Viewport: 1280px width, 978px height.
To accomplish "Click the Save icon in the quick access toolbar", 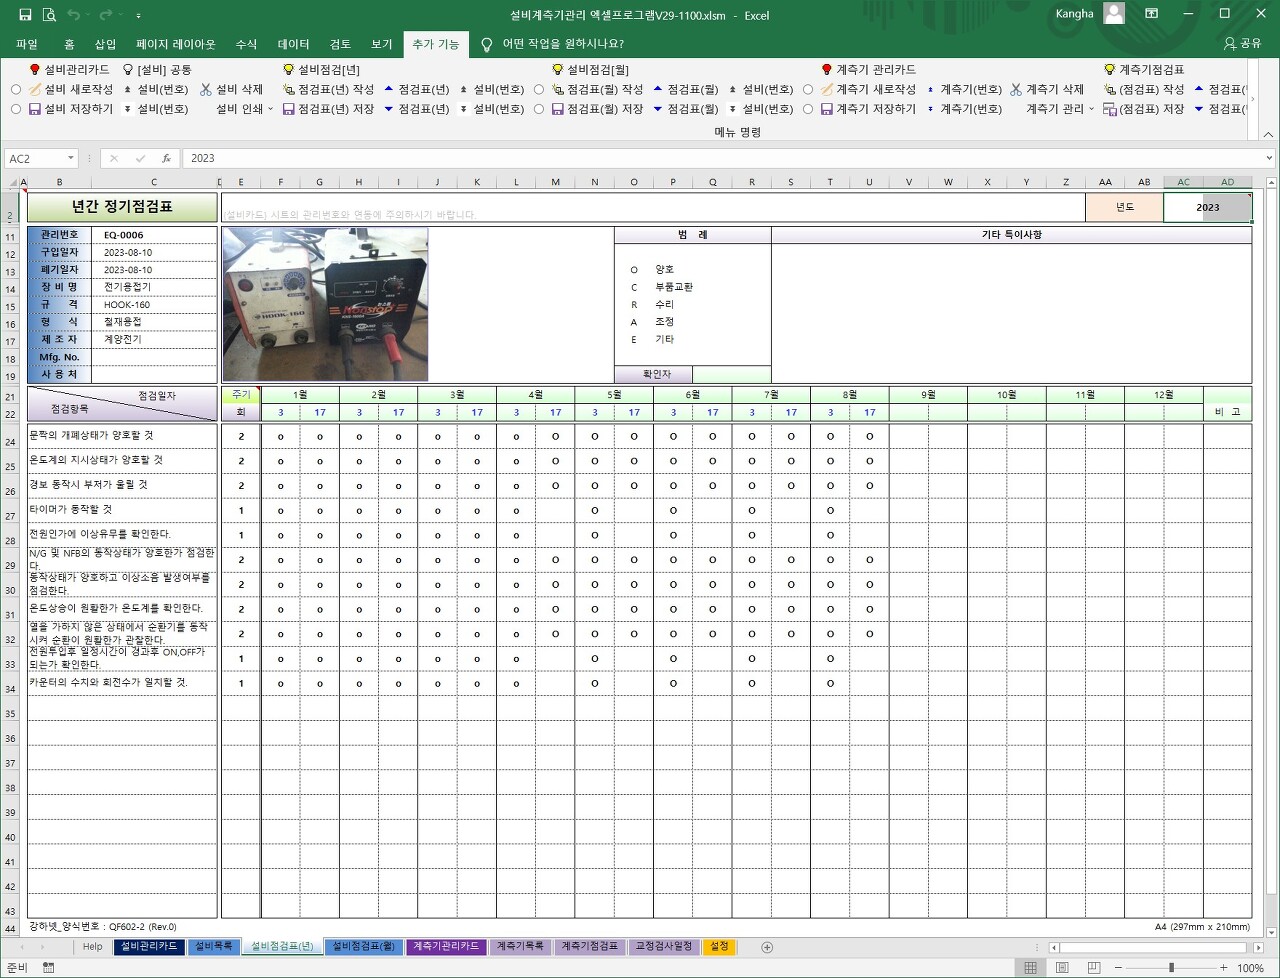I will [25, 15].
